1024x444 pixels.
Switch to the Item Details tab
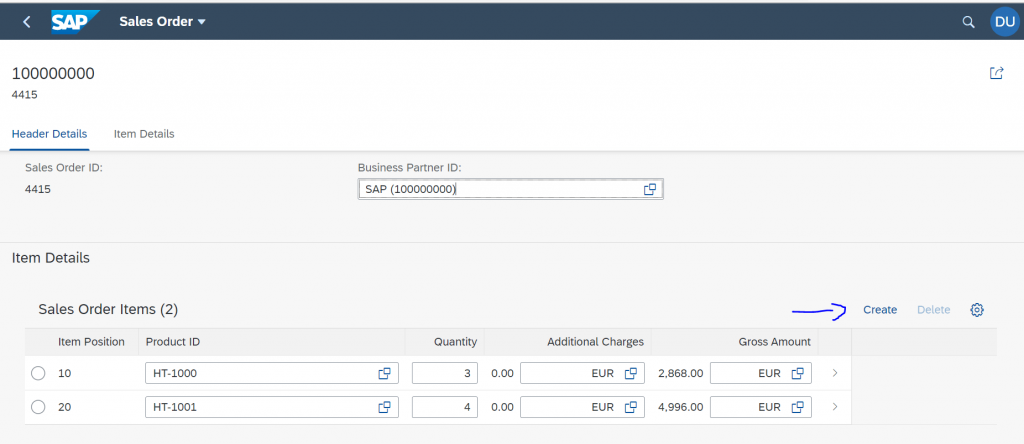click(x=144, y=134)
